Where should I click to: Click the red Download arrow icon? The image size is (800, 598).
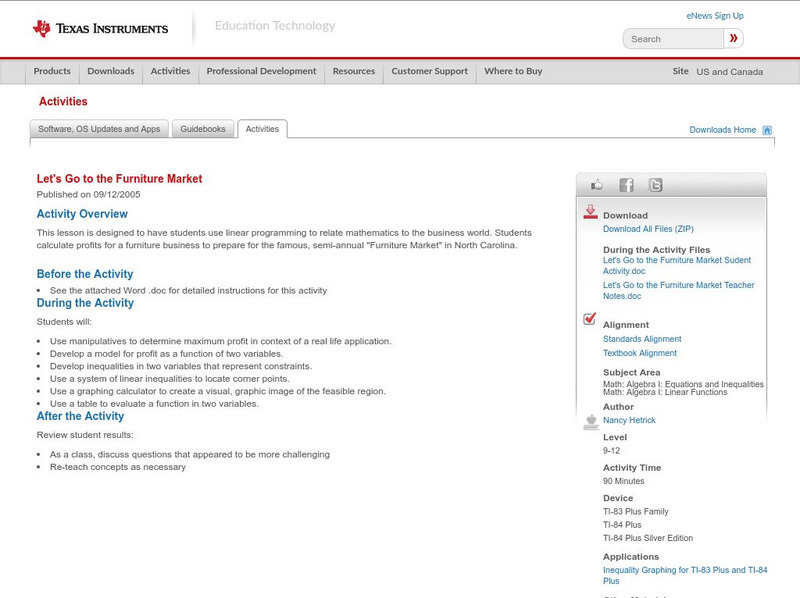point(590,212)
